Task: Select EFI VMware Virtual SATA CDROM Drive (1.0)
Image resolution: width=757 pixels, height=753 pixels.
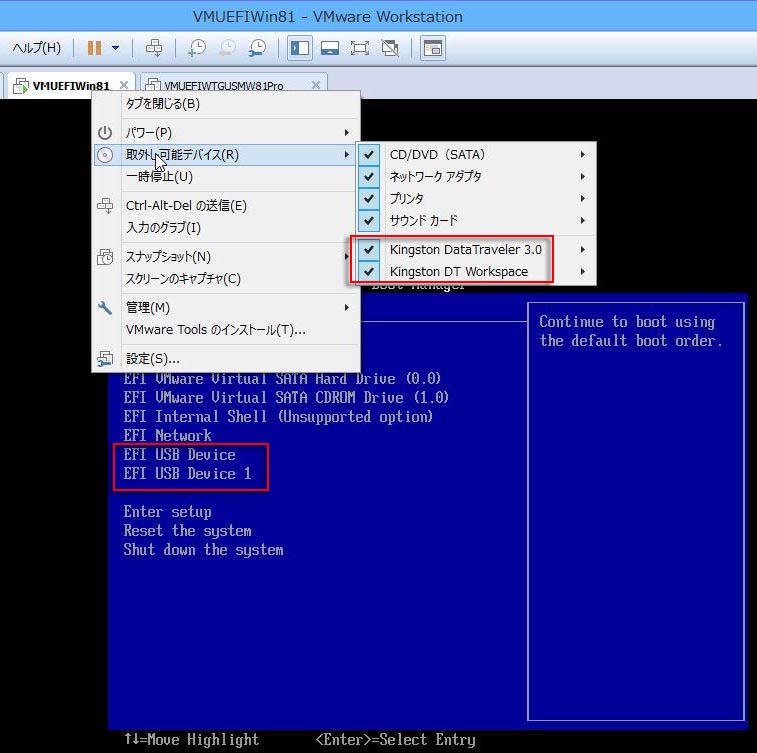Action: (x=286, y=397)
